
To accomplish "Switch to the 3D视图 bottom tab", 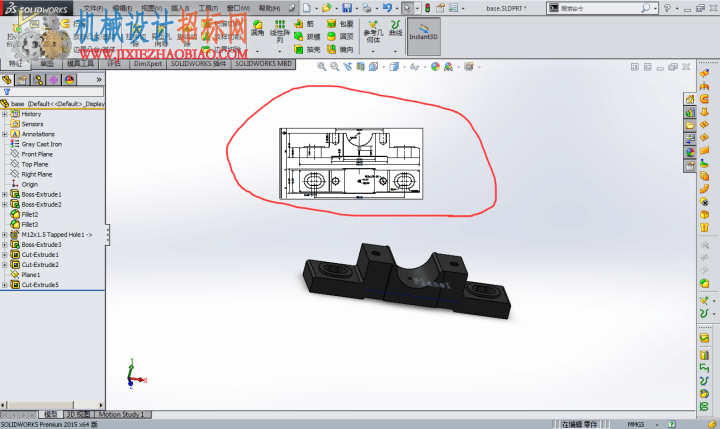I will point(78,414).
